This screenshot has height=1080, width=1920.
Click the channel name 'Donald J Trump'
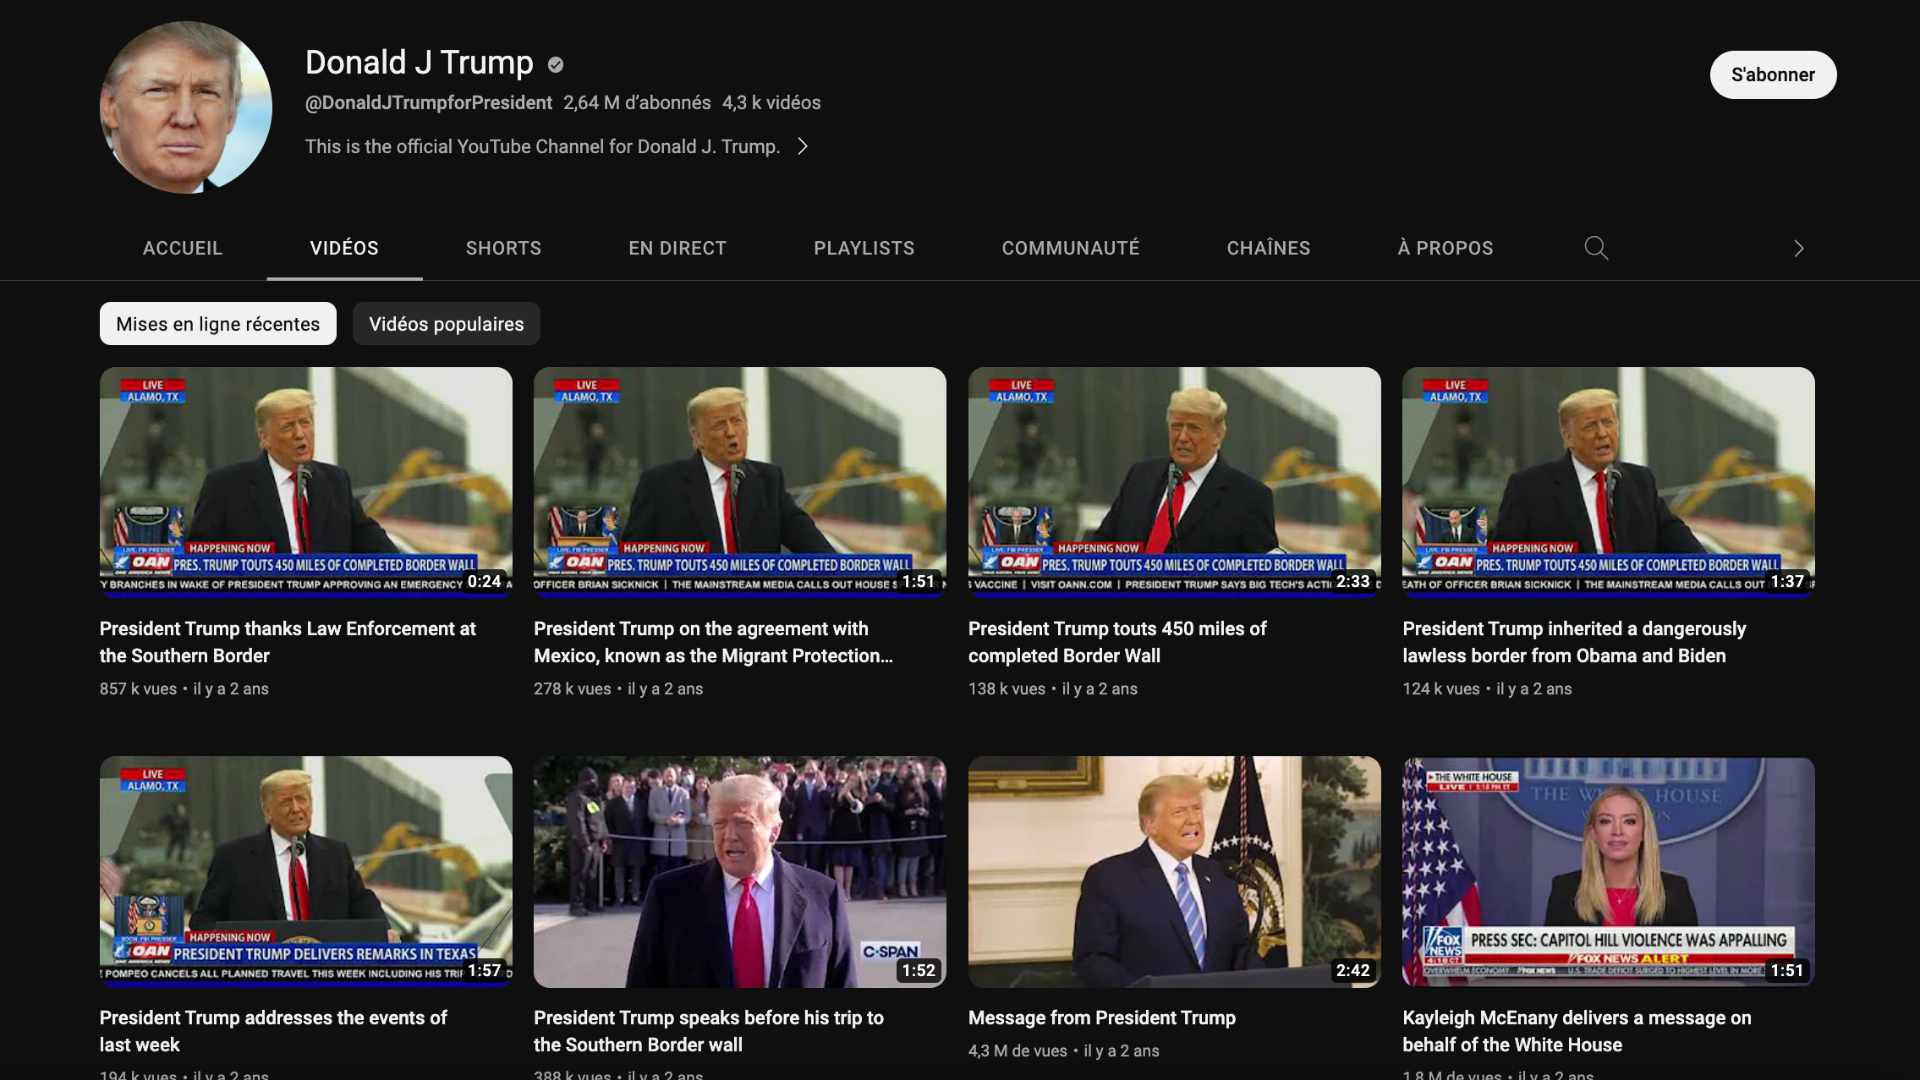coord(419,62)
